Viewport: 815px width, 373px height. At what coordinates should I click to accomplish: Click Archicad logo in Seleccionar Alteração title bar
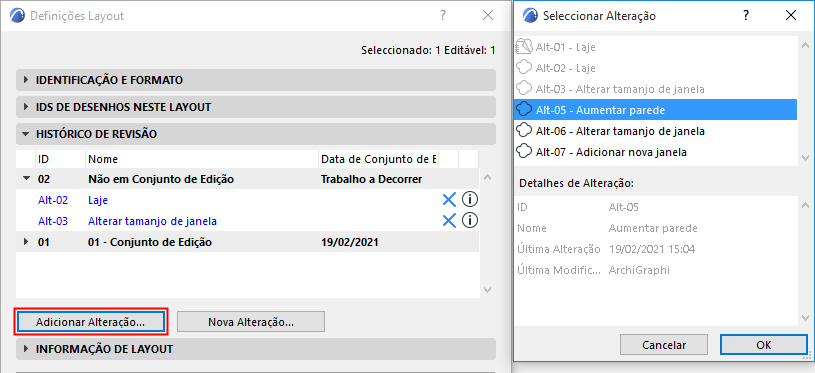click(x=530, y=16)
